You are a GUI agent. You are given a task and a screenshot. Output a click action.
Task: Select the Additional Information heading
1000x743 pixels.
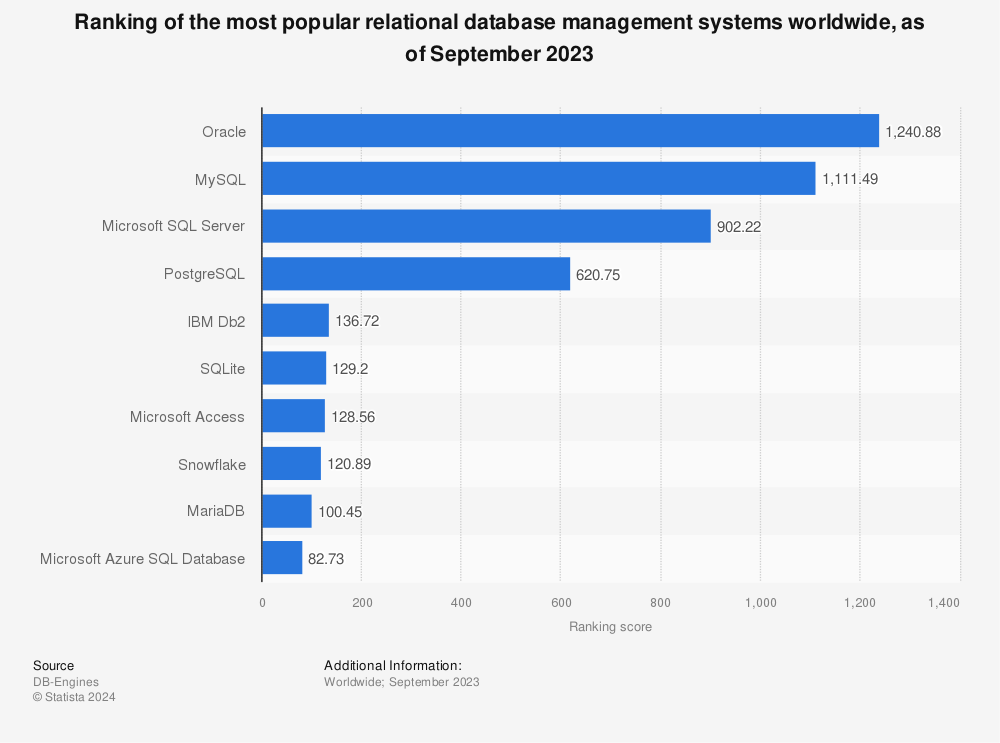pyautogui.click(x=393, y=666)
